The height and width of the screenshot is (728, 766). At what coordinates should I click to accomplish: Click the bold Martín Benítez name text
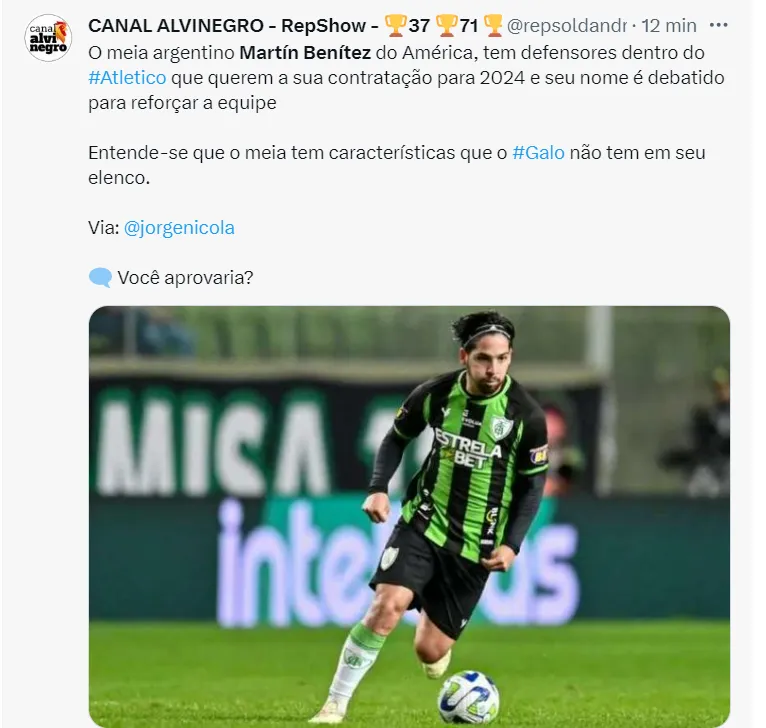305,53
